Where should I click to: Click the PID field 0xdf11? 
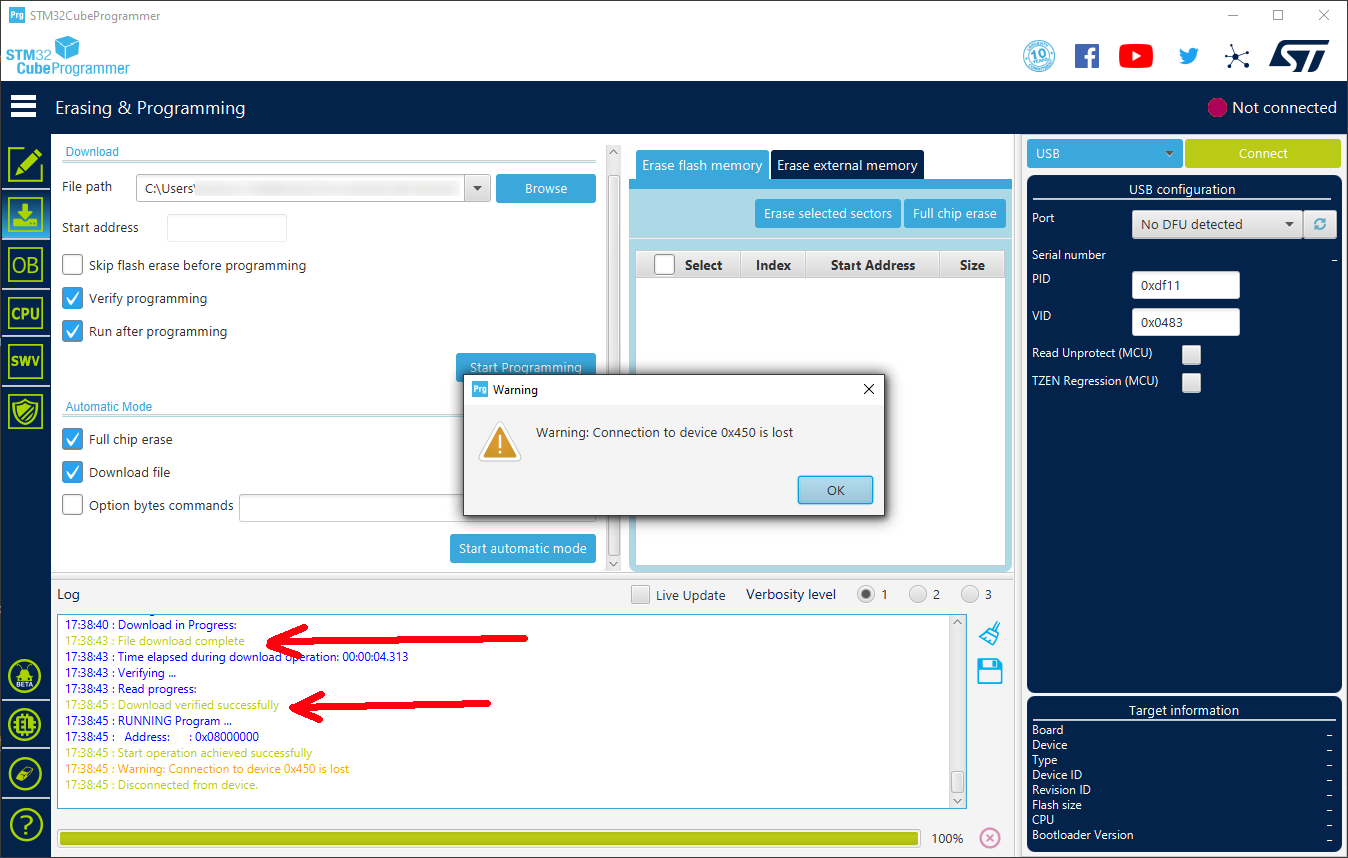pos(1186,285)
